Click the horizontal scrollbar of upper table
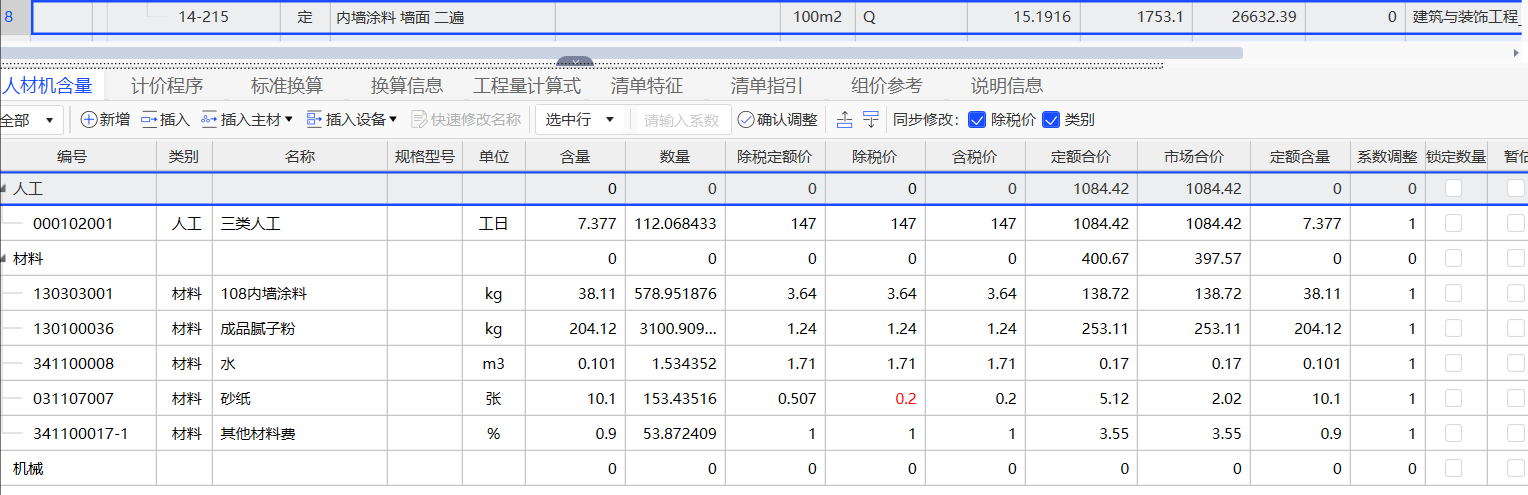The width and height of the screenshot is (1528, 495). pyautogui.click(x=621, y=53)
